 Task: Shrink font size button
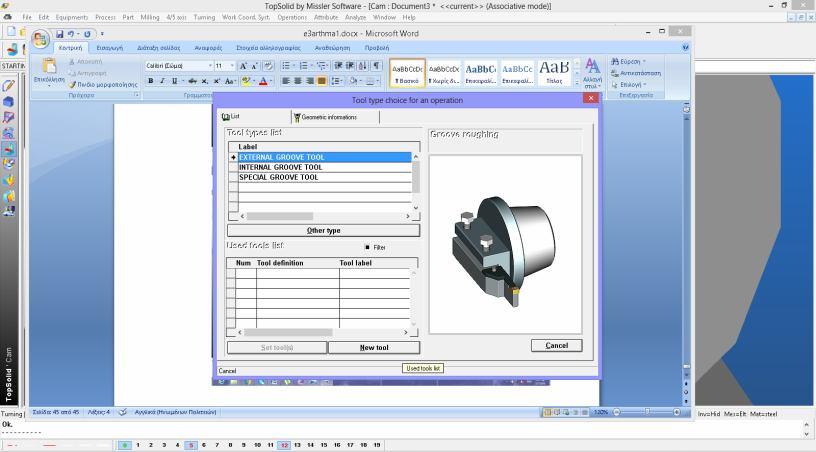(x=254, y=66)
